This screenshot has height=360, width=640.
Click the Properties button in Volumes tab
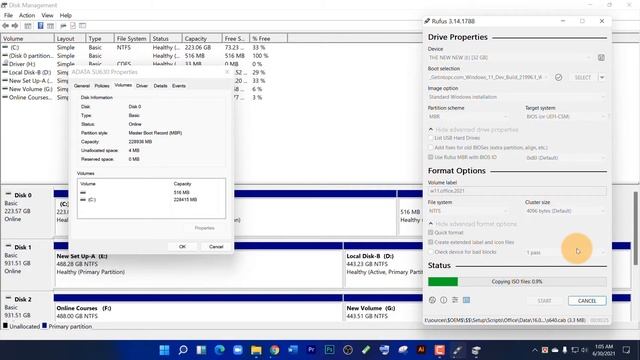[204, 228]
